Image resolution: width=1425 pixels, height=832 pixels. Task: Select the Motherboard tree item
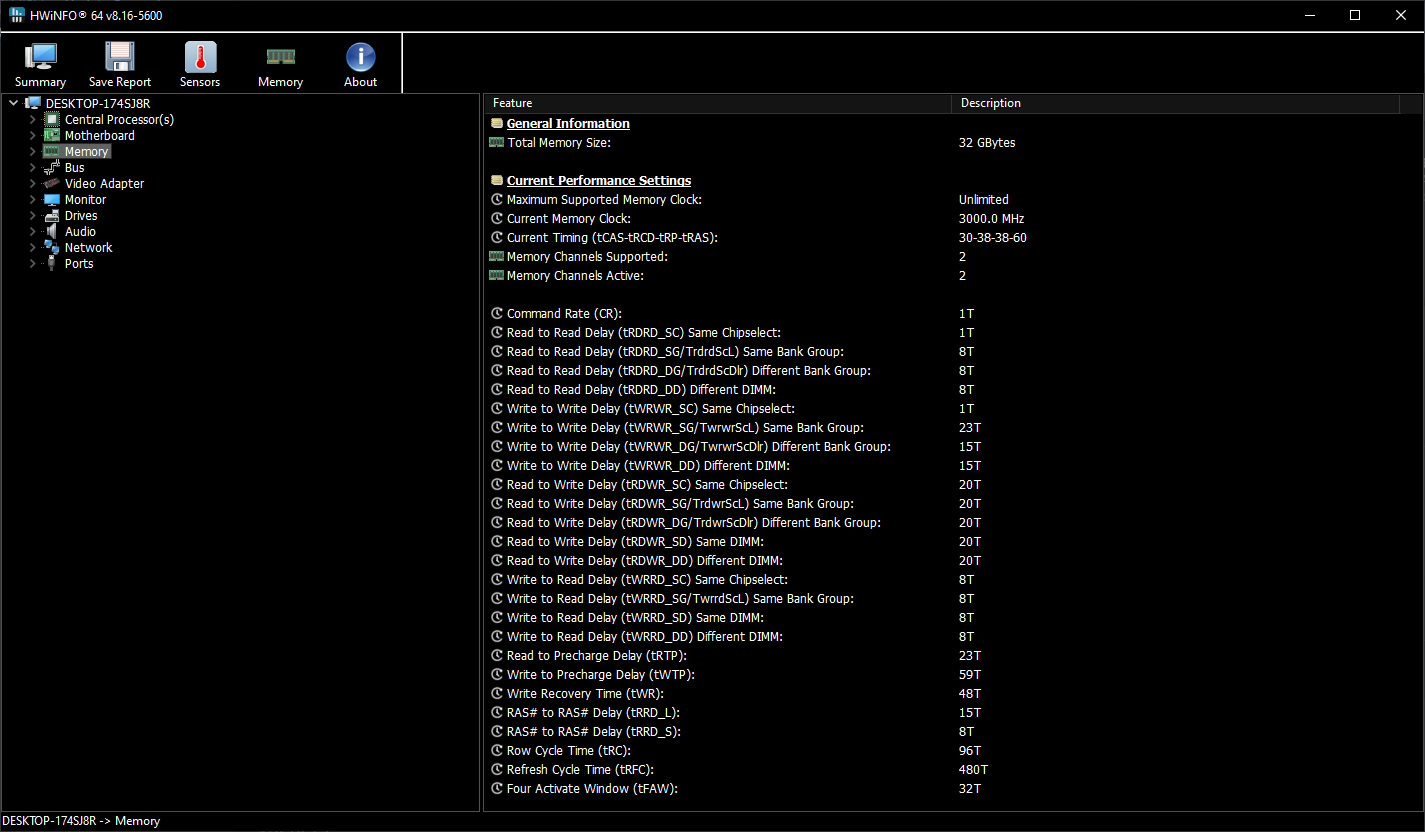click(100, 136)
